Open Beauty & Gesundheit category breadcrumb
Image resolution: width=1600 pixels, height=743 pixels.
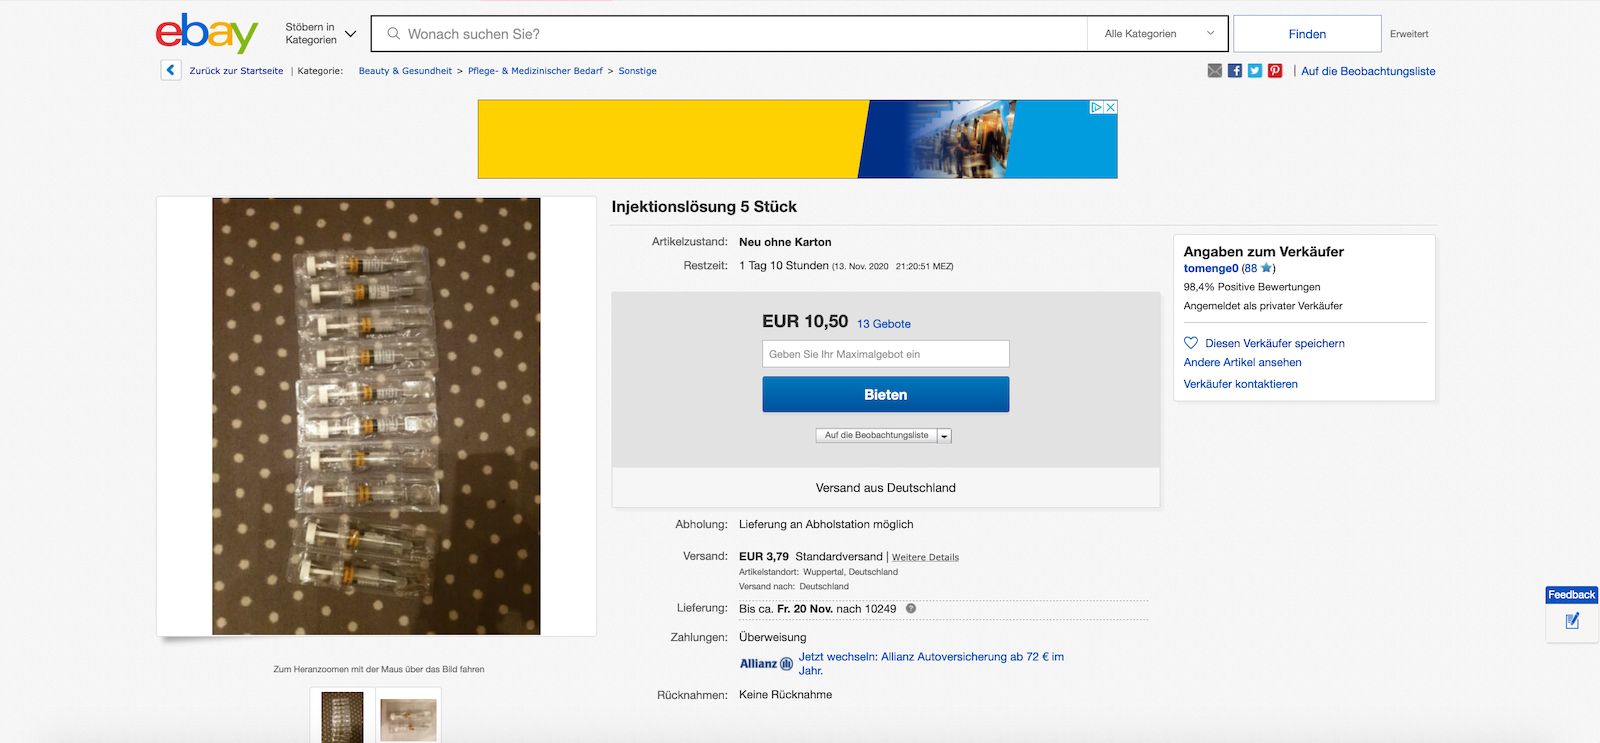coord(405,71)
